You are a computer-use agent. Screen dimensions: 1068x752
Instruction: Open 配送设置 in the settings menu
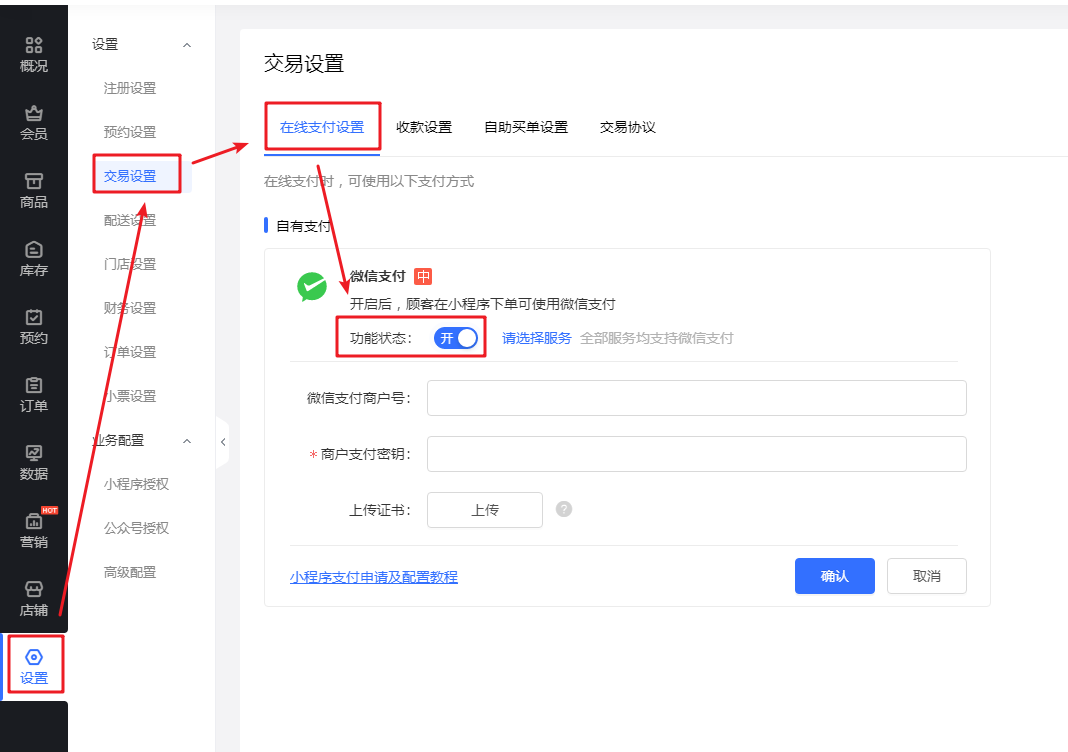[129, 220]
